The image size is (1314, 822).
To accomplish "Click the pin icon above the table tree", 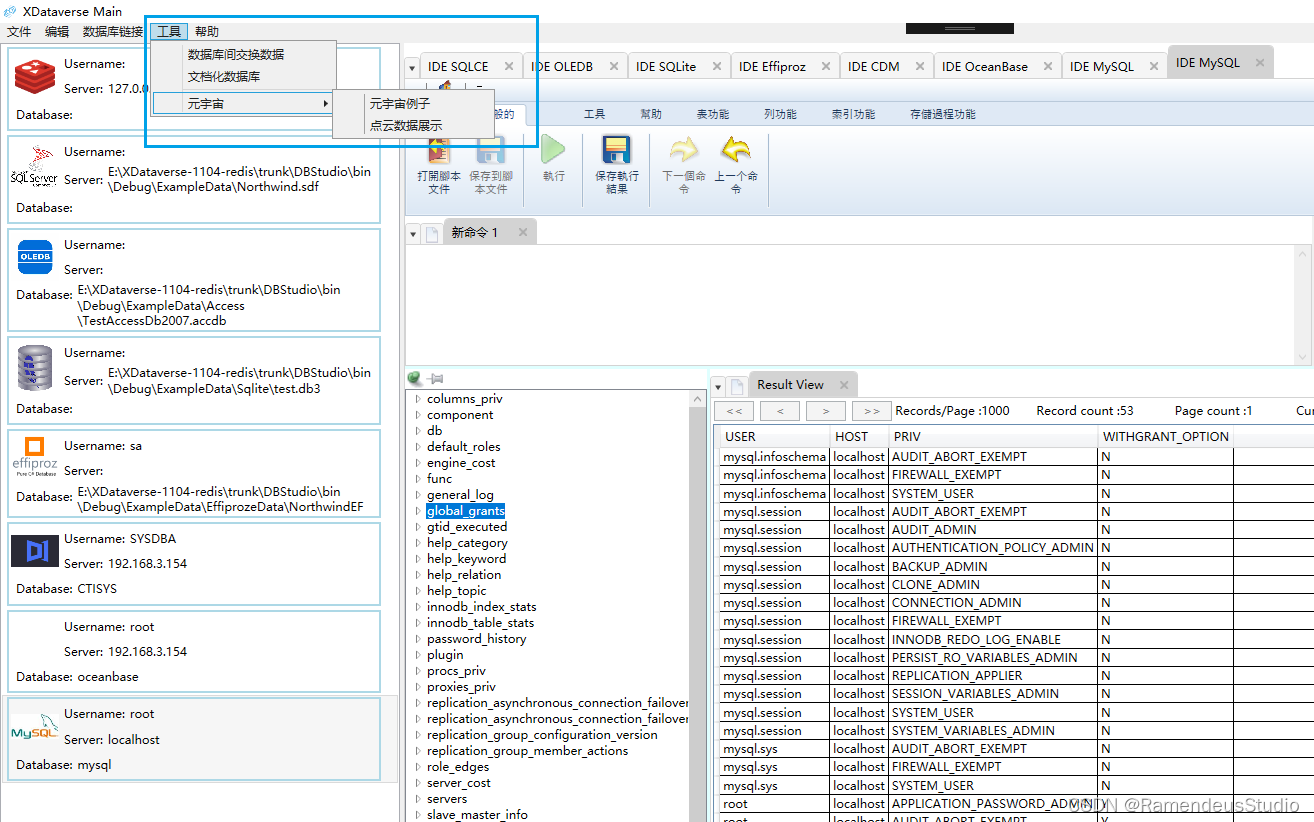I will click(x=436, y=378).
